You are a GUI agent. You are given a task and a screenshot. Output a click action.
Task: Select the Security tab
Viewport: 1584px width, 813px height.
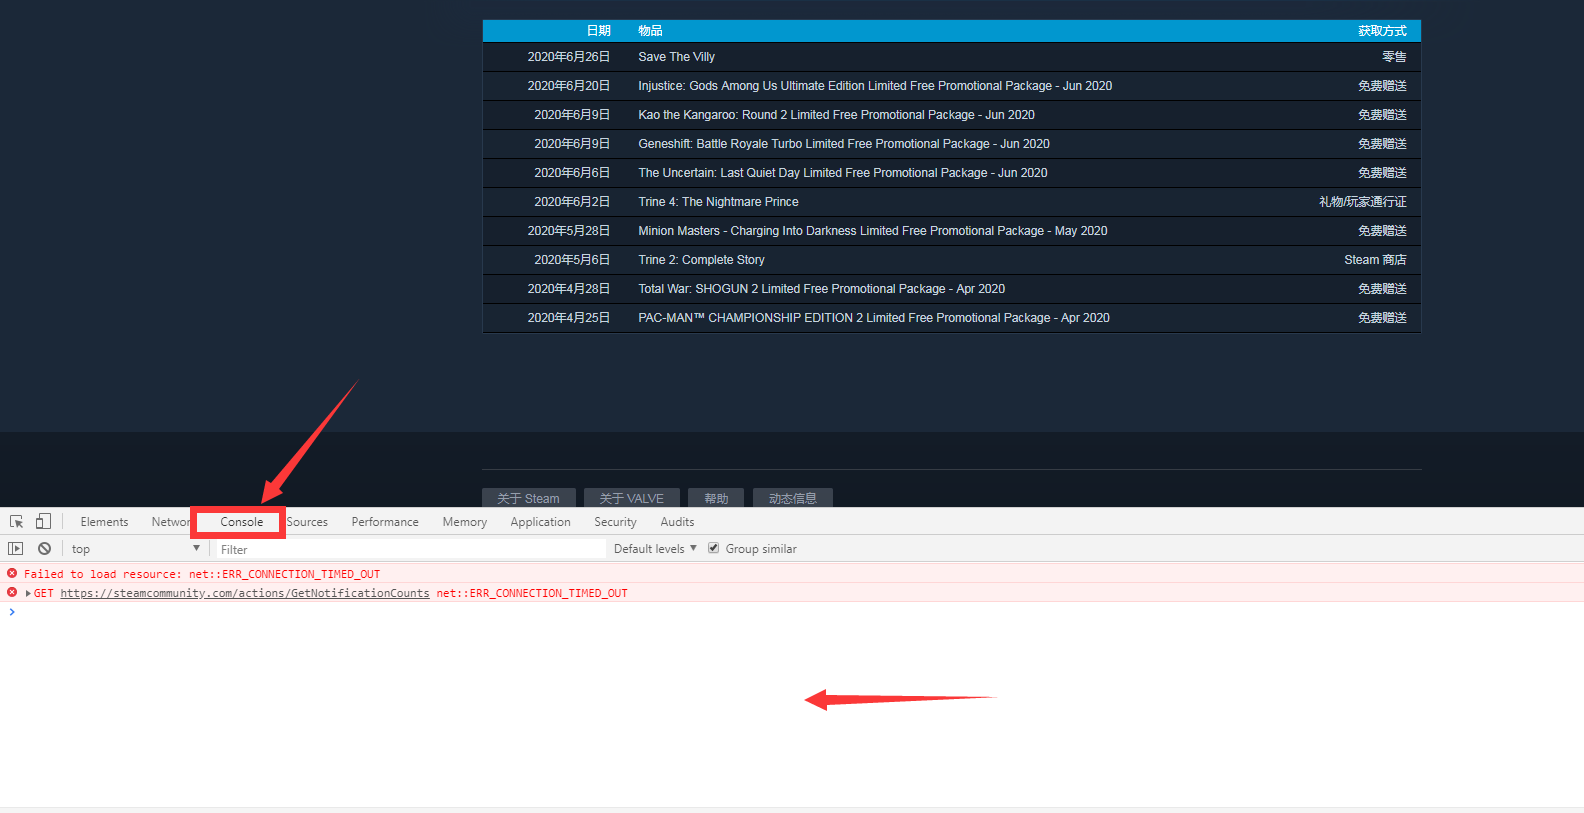point(615,522)
